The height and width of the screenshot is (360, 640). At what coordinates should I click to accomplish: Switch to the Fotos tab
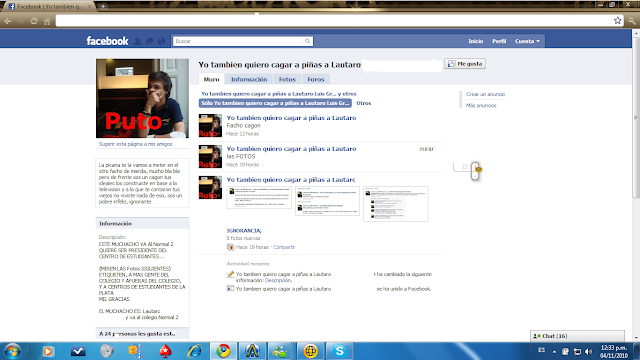pyautogui.click(x=287, y=79)
